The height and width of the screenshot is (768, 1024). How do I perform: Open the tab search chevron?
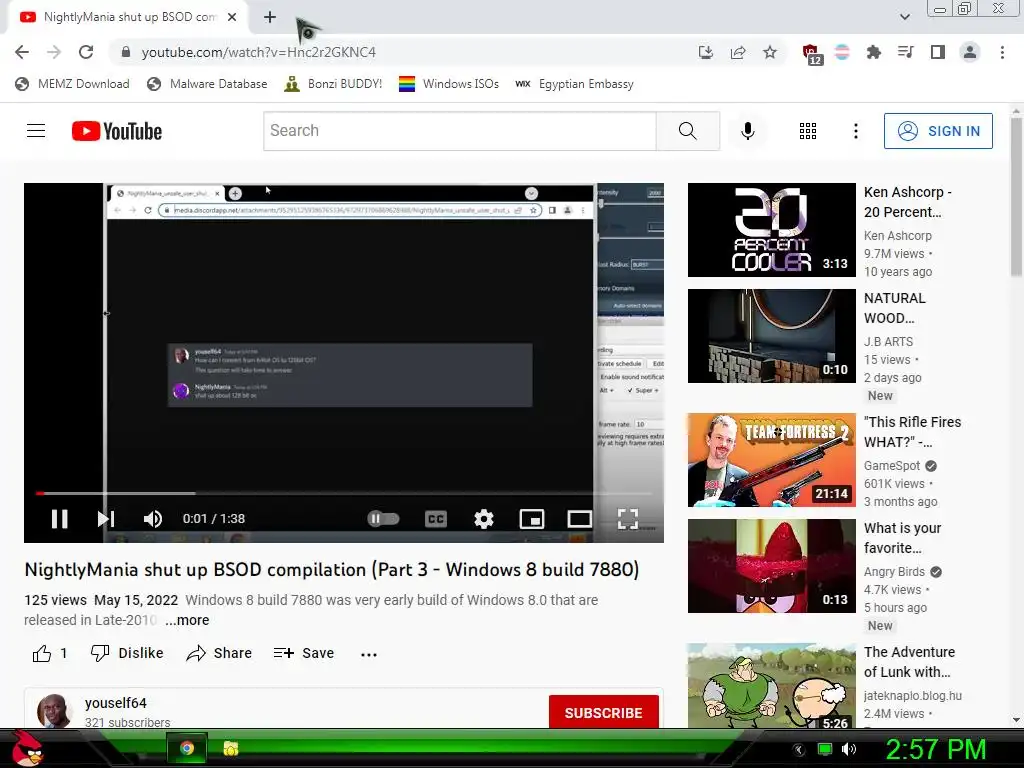905,17
